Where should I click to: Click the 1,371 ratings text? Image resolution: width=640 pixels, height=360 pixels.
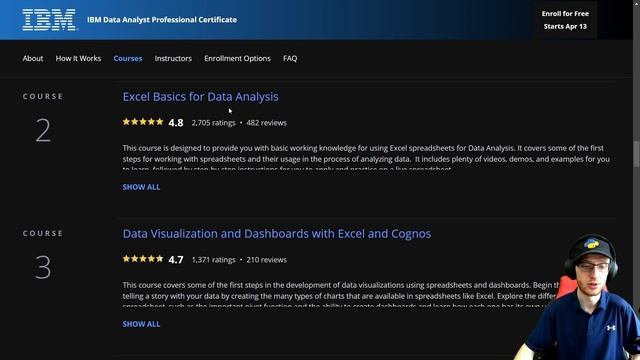pyautogui.click(x=213, y=260)
